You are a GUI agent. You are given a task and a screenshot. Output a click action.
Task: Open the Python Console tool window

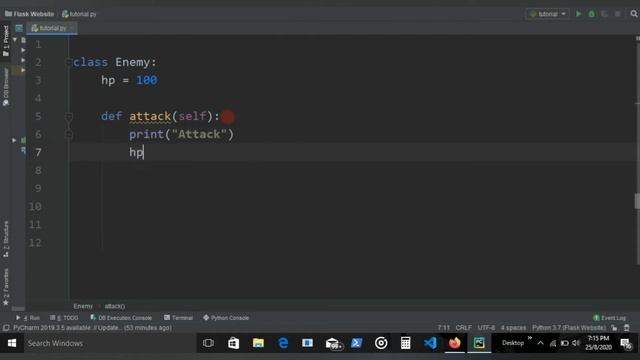point(226,318)
